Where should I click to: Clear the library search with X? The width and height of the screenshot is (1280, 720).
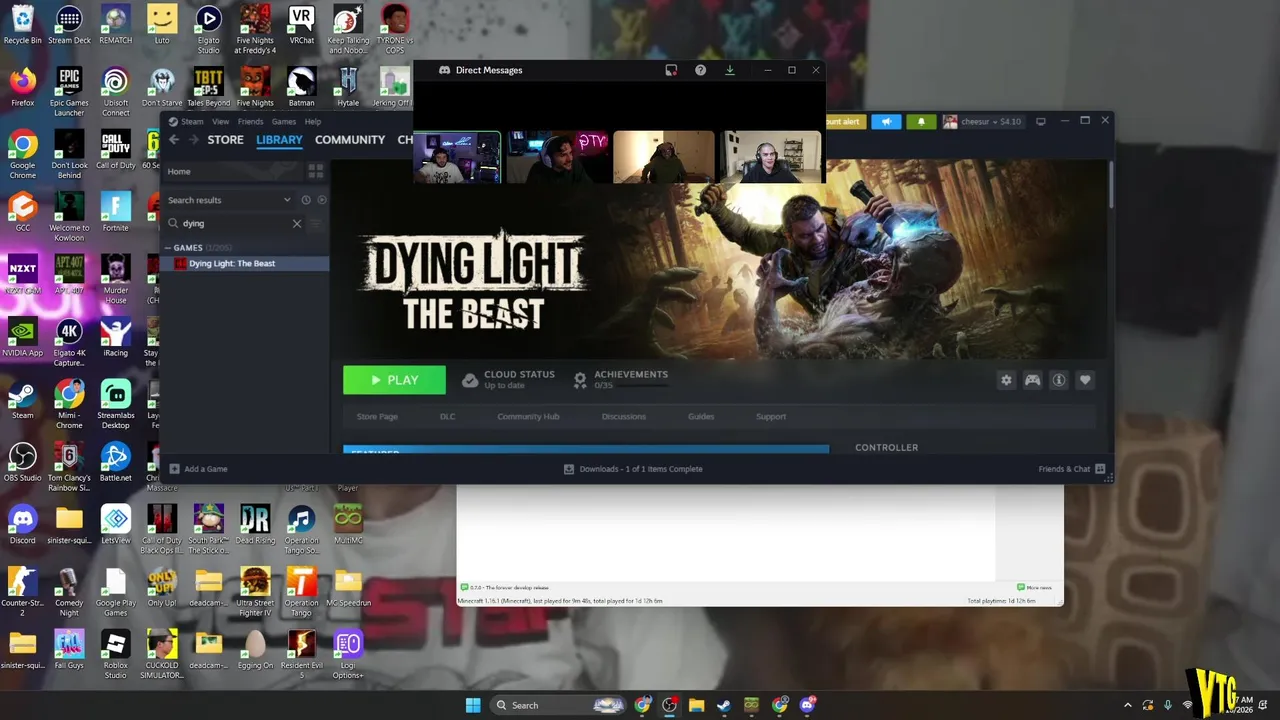click(297, 224)
